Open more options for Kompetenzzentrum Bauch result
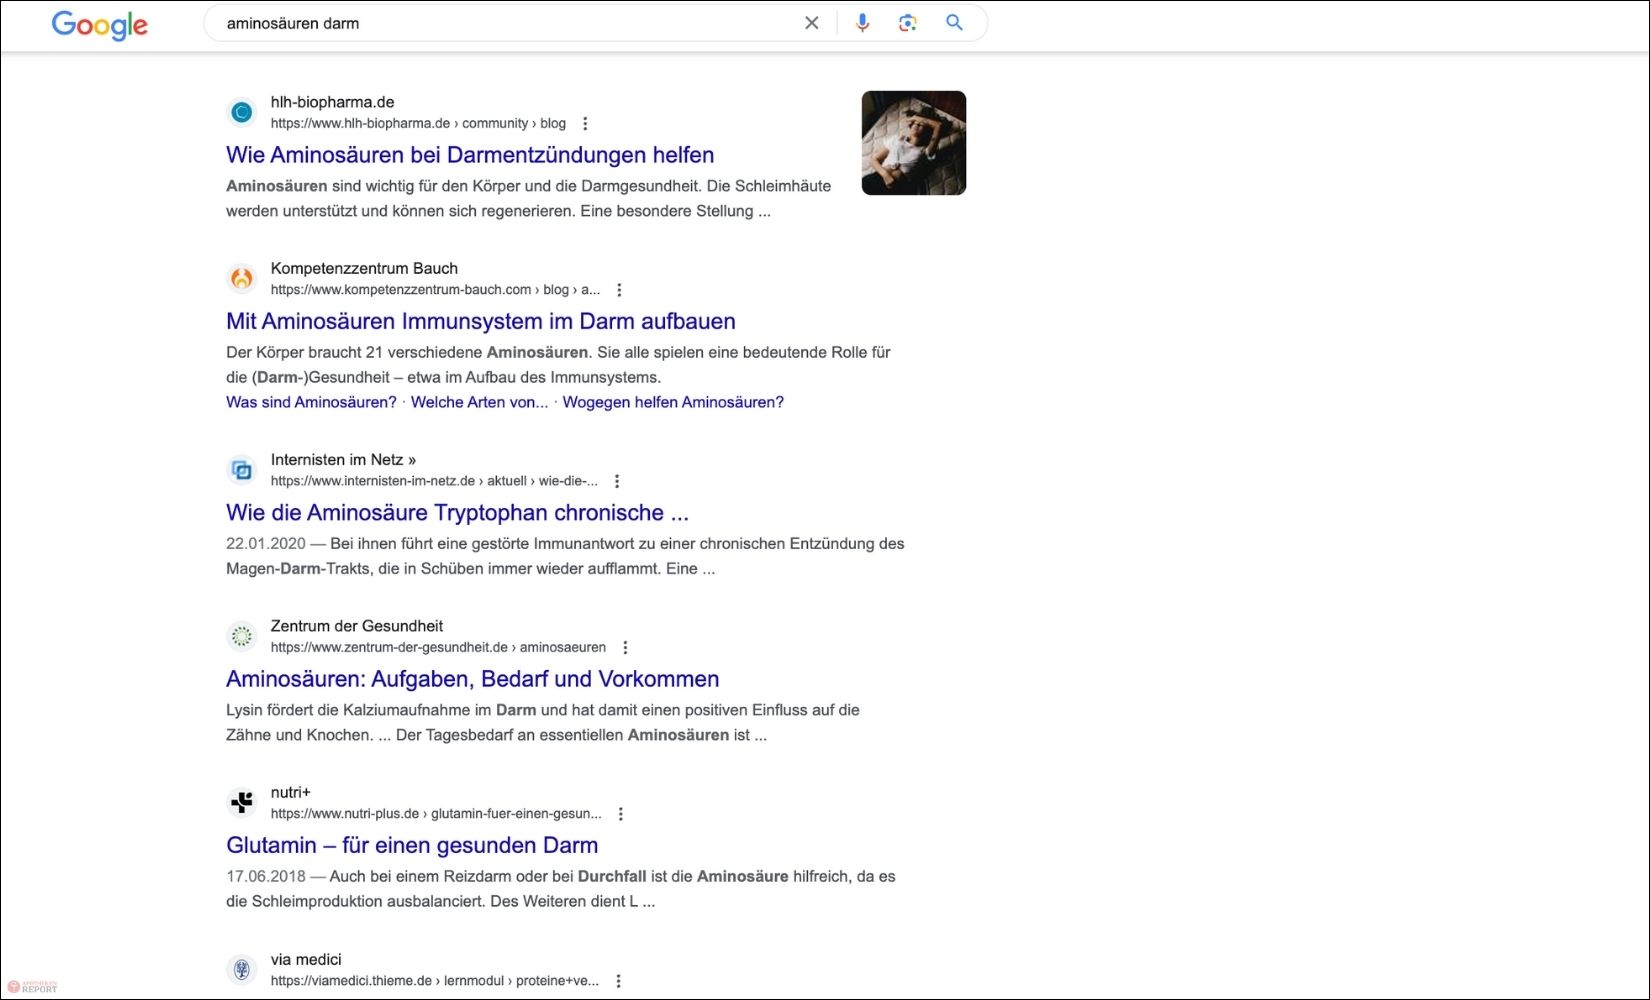The height and width of the screenshot is (1000, 1650). pyautogui.click(x=619, y=290)
